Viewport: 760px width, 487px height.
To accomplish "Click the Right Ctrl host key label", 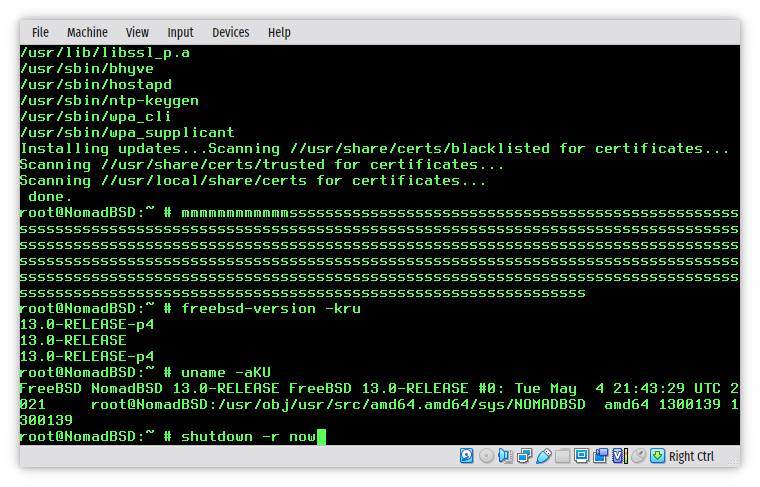I will coord(692,456).
